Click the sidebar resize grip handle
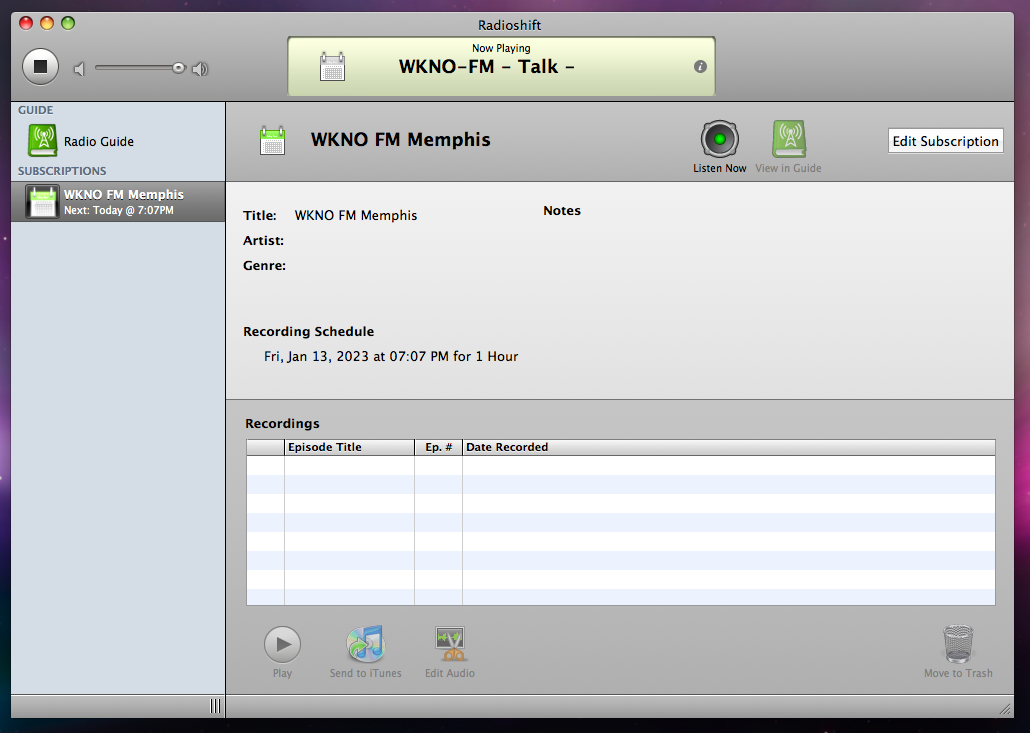1030x733 pixels. click(215, 706)
